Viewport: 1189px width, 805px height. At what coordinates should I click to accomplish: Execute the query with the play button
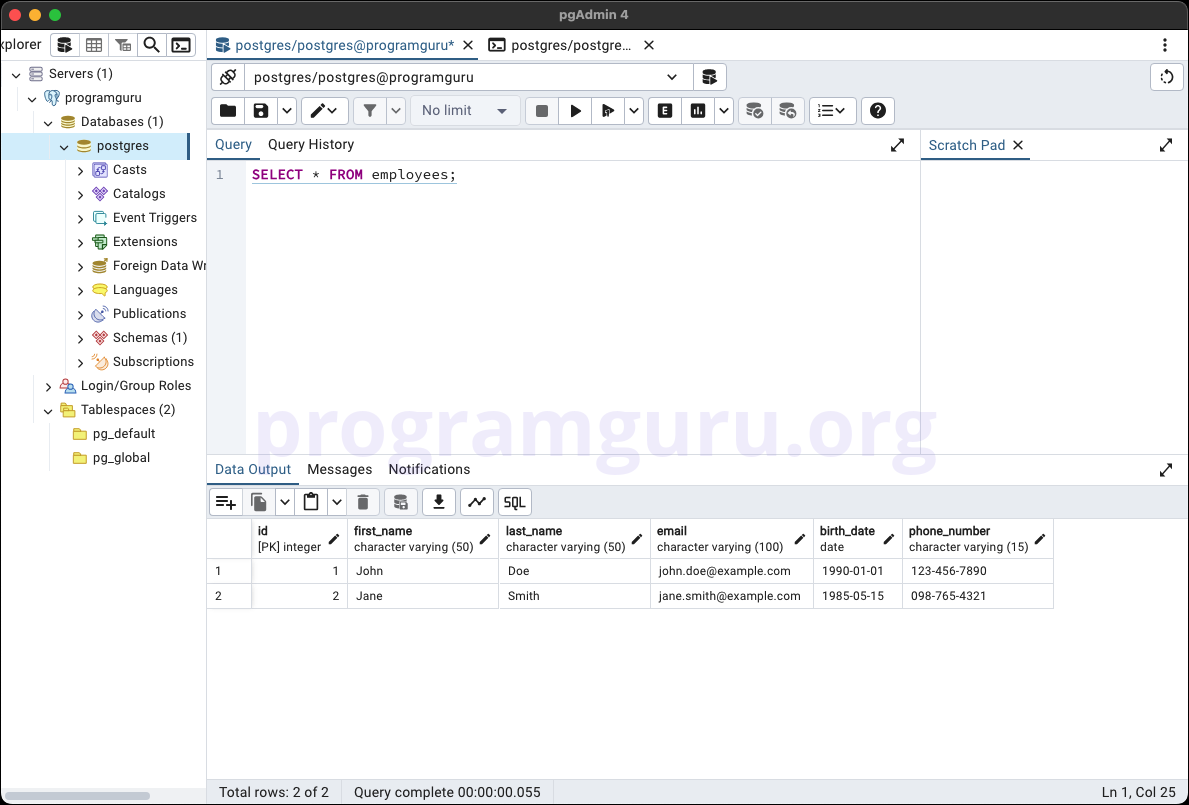[575, 110]
